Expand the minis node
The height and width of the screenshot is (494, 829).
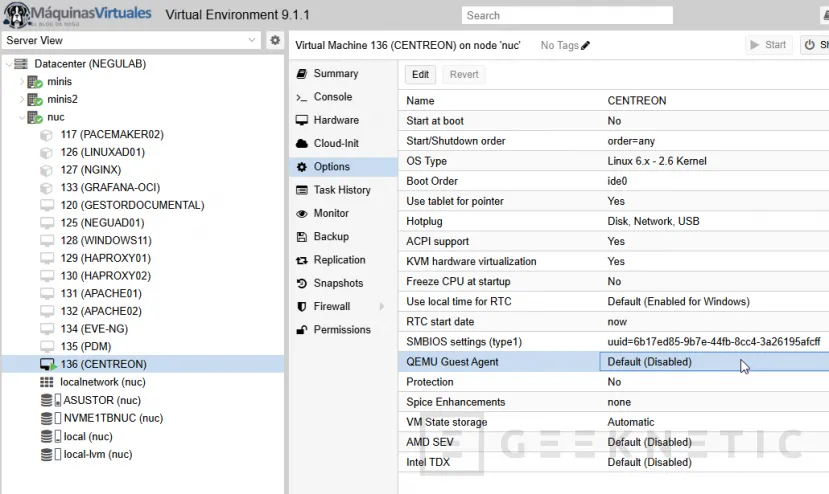click(x=22, y=82)
